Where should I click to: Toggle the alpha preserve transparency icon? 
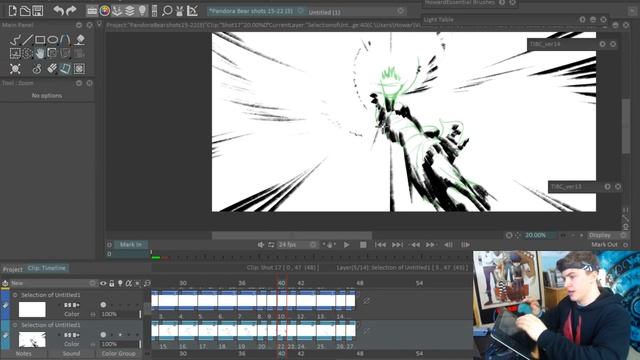pos(129,283)
